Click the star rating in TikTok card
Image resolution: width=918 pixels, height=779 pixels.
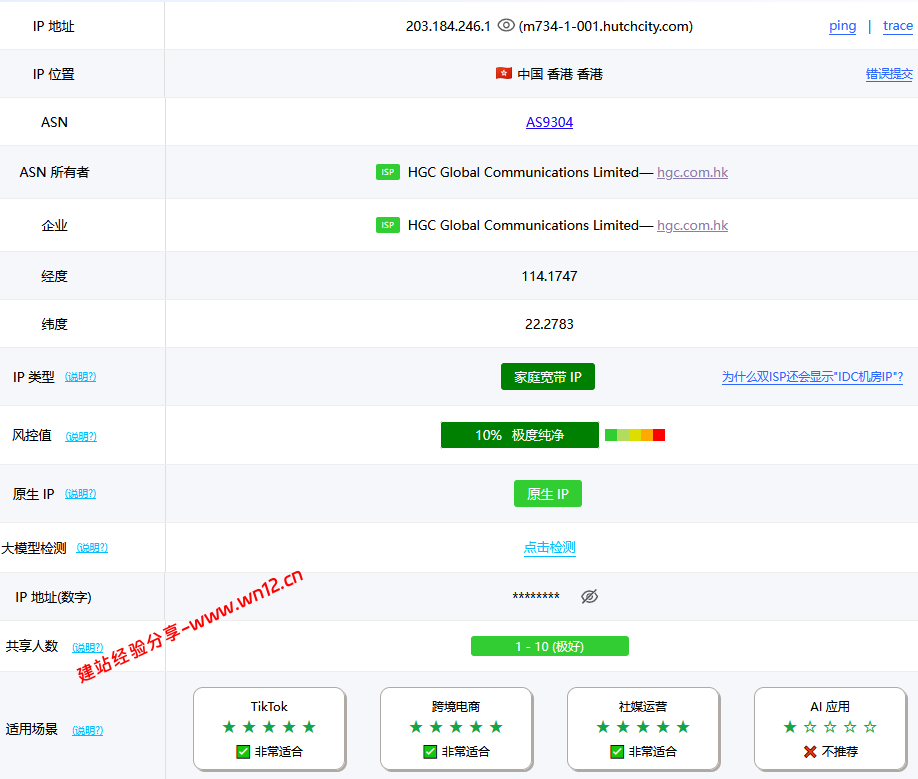[x=269, y=727]
